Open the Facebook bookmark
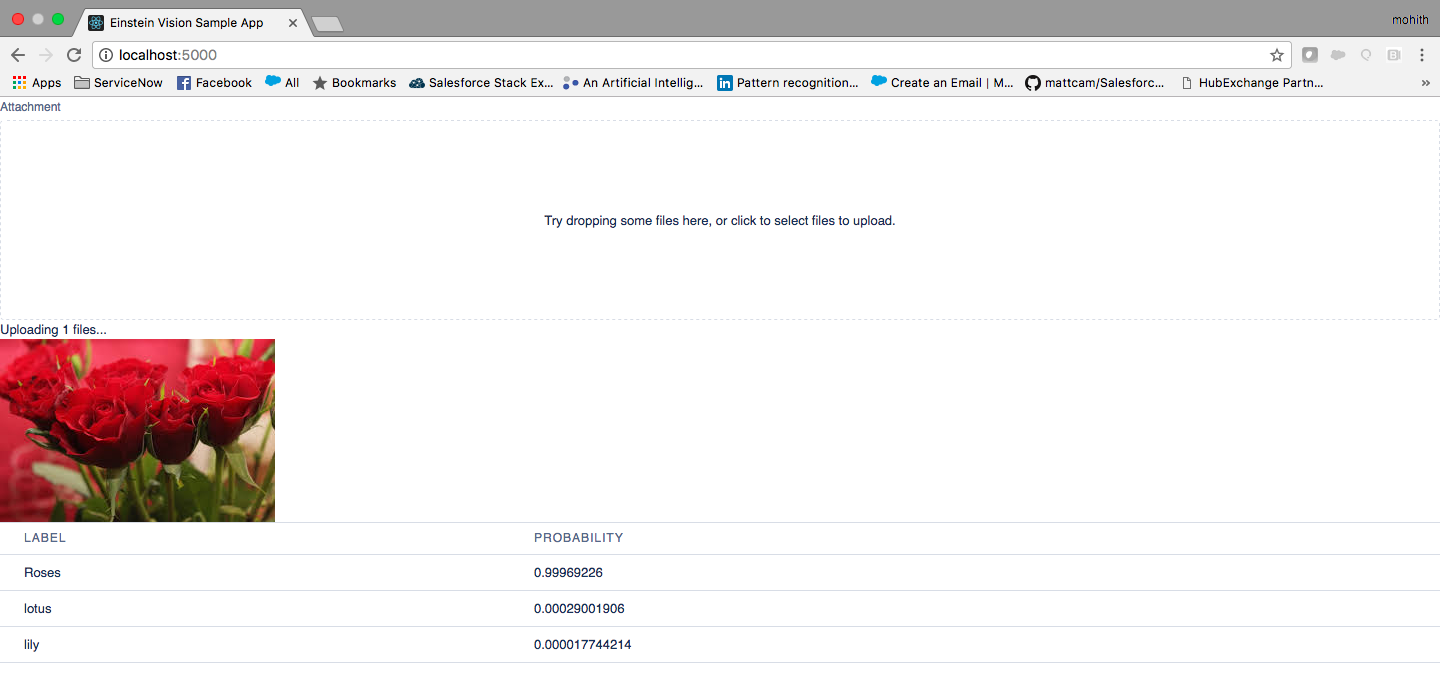The height and width of the screenshot is (691, 1440). coord(214,83)
